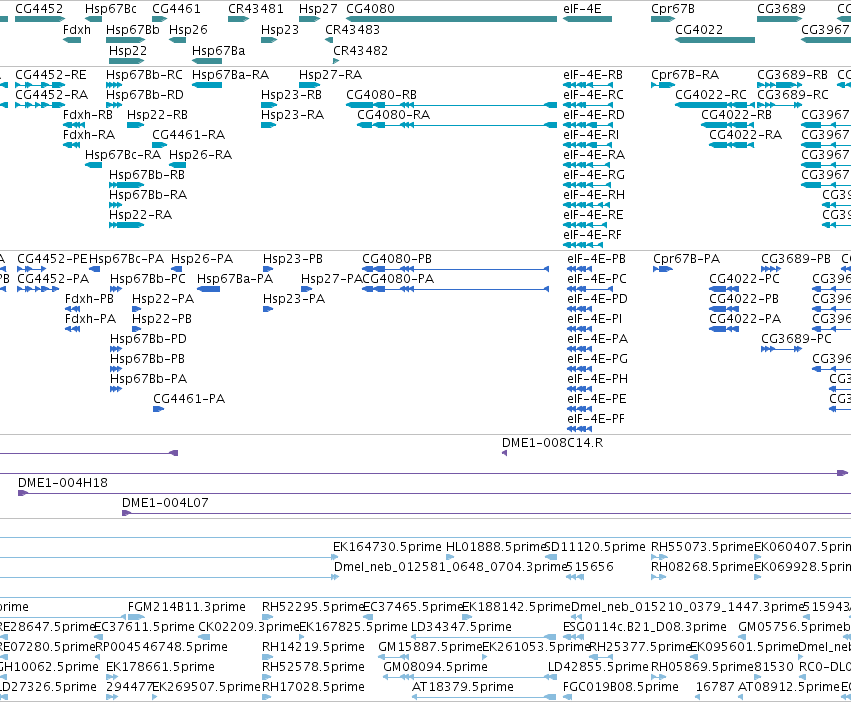
Task: Select BAC clone DME1-008C14.R
Action: [552, 442]
